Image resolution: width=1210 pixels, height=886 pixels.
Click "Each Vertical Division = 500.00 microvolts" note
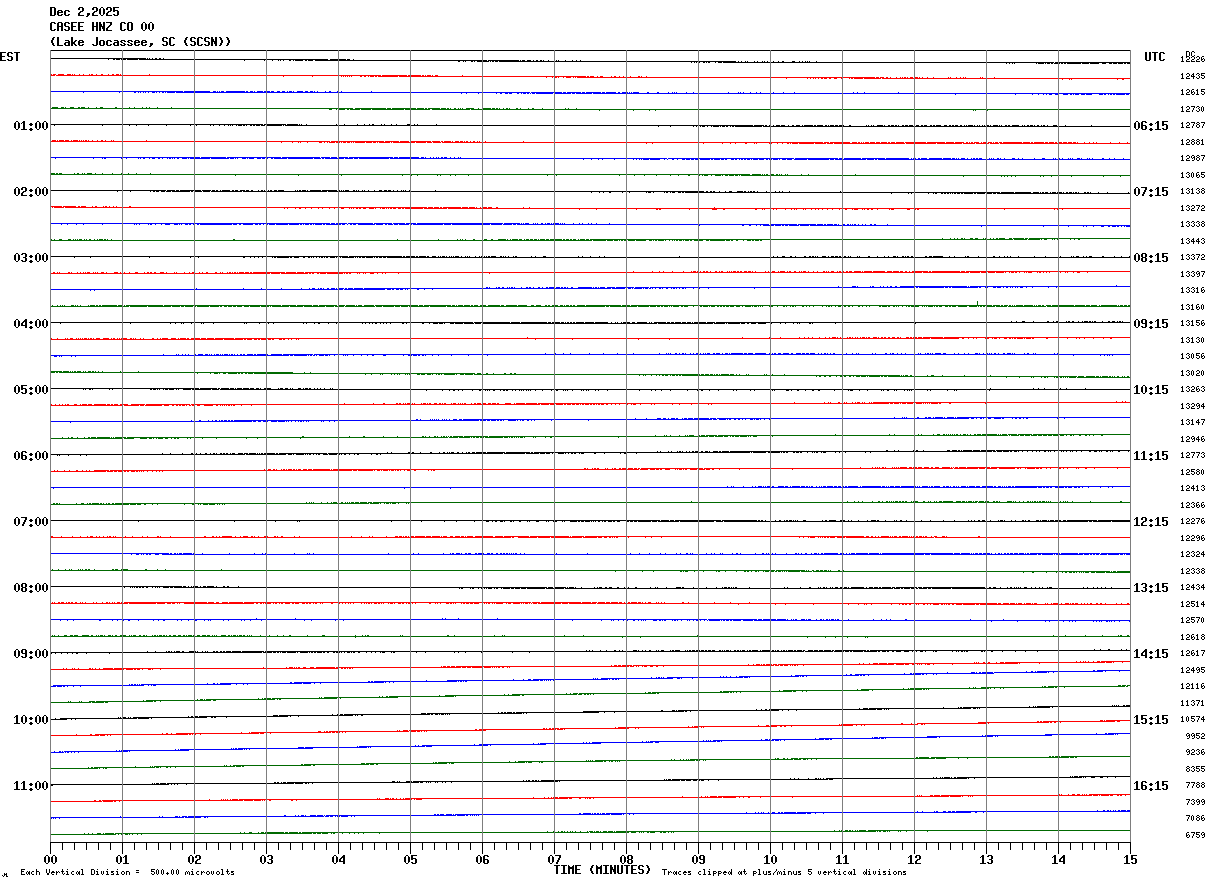(x=127, y=873)
